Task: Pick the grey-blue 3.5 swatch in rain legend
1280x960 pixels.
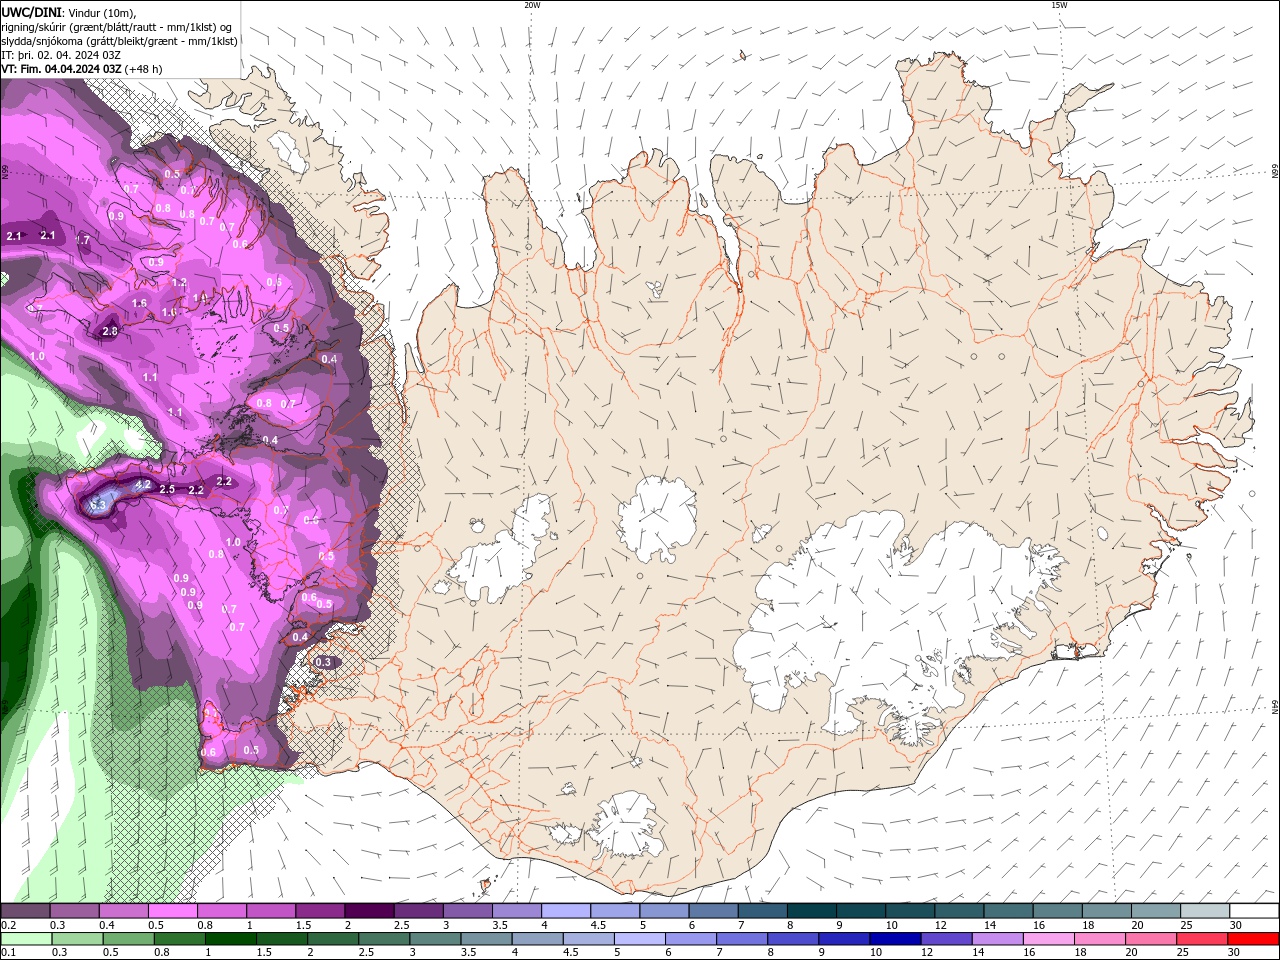Action: pos(486,939)
